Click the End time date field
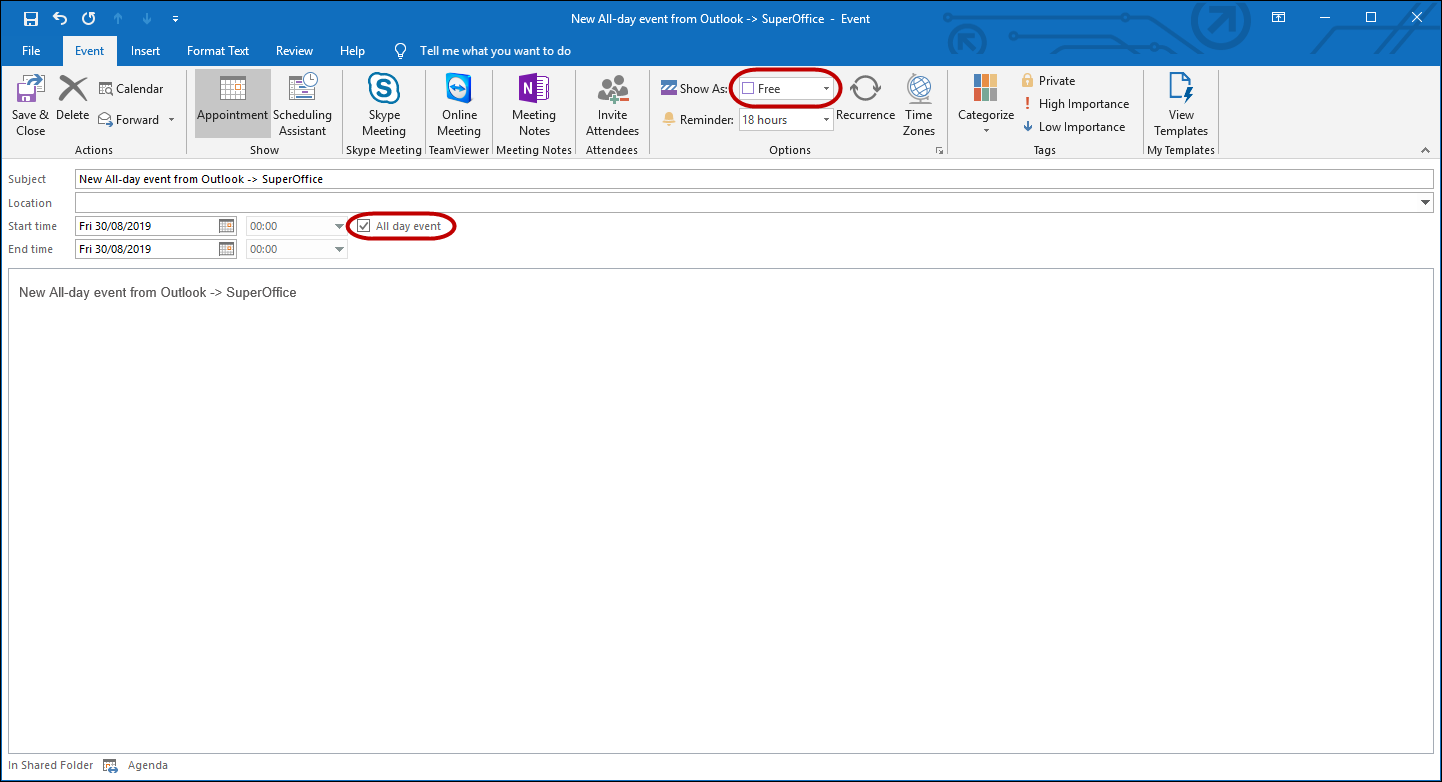Viewport: 1442px width, 782px height. [146, 249]
